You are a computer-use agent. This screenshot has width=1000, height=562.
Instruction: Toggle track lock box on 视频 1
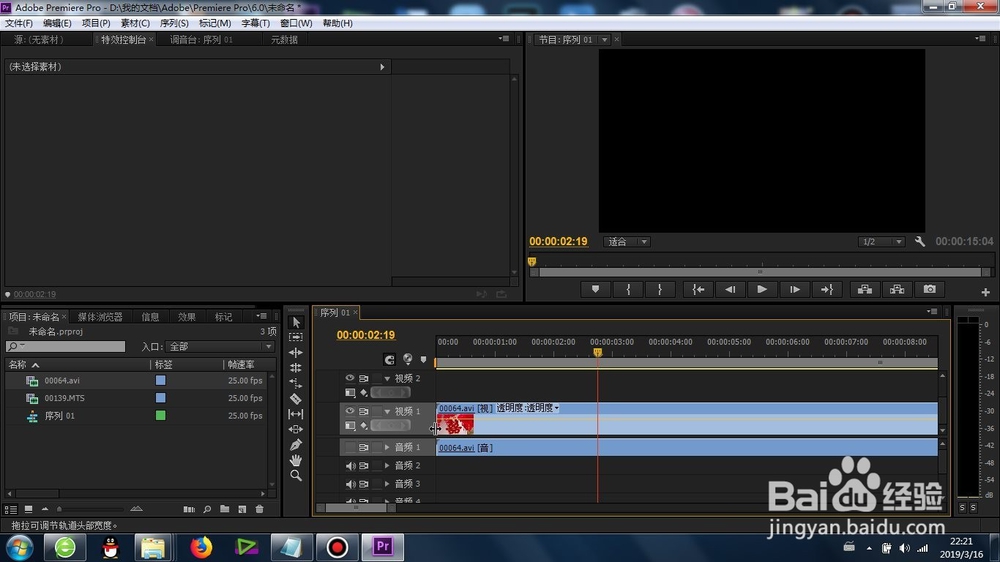(378, 411)
